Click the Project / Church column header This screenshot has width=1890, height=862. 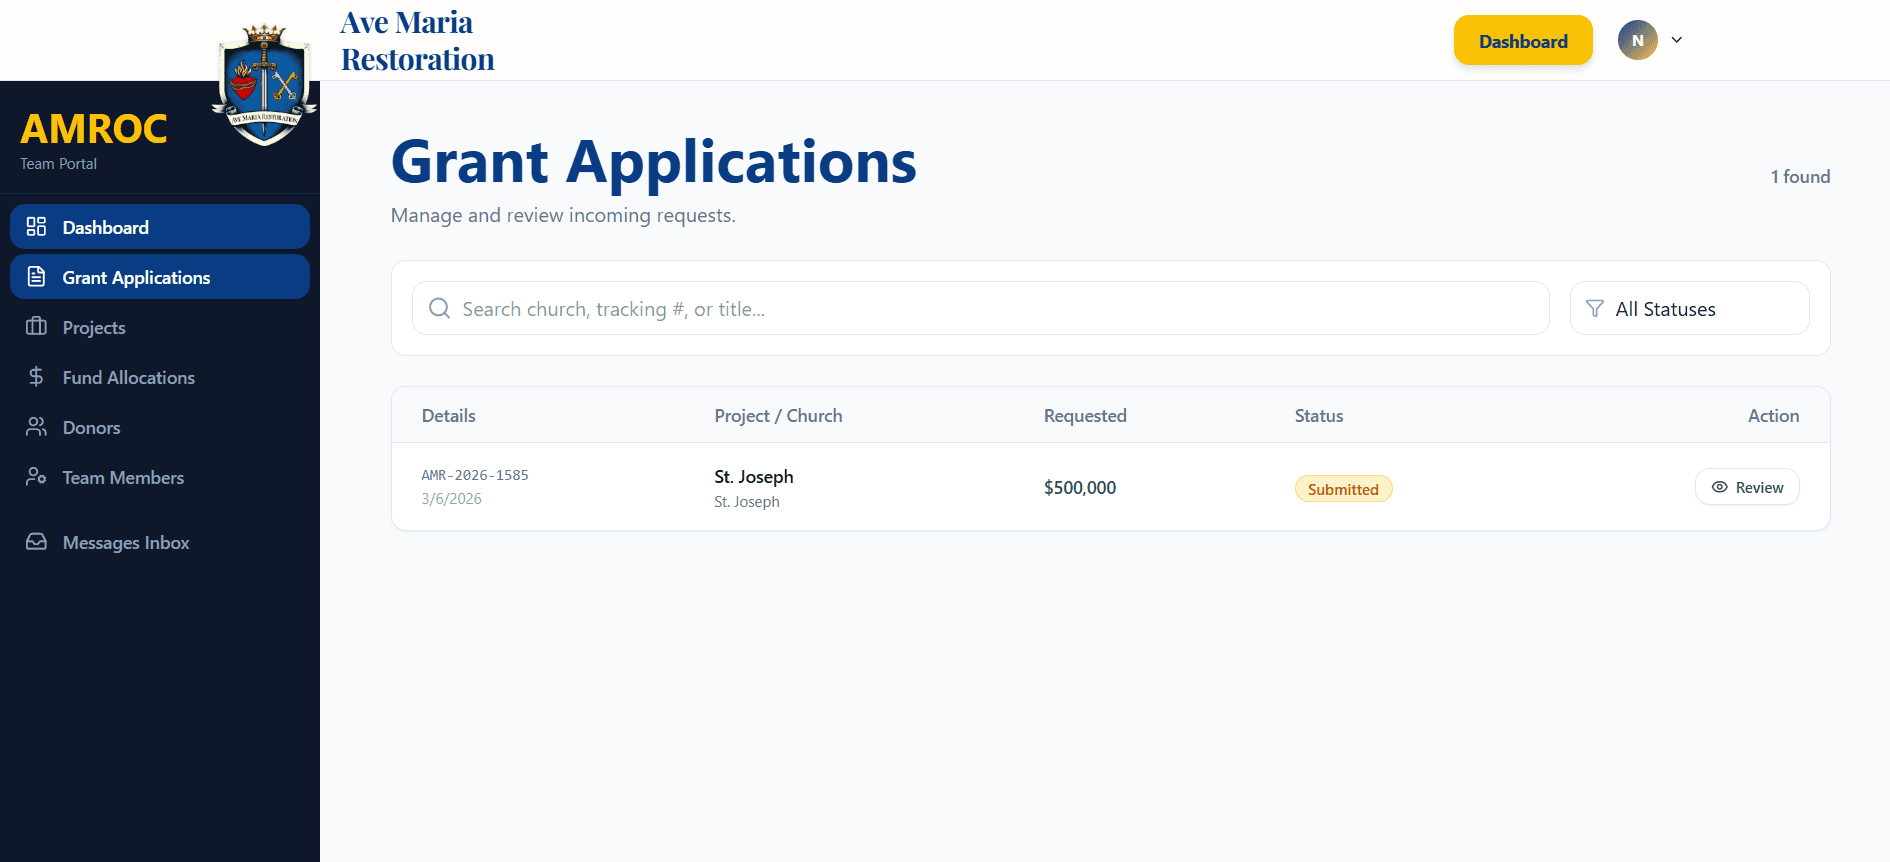(778, 415)
